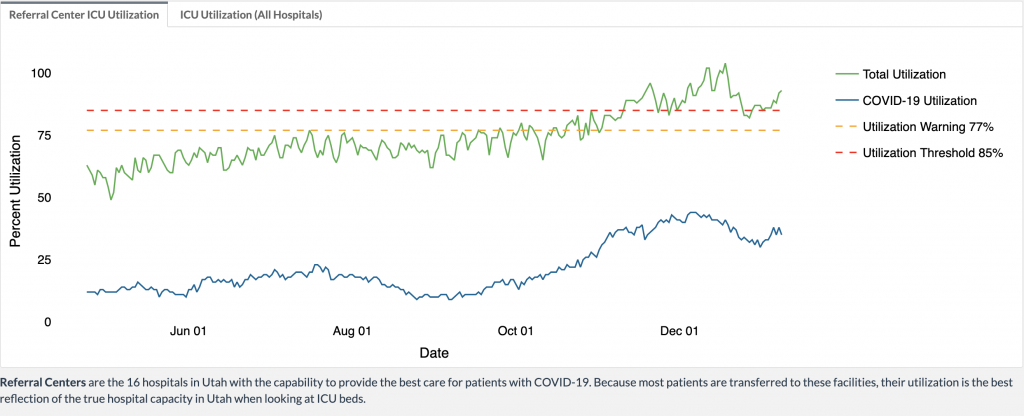Click the blue line sample in legend
Viewport: 1024px width, 416px height.
848,100
